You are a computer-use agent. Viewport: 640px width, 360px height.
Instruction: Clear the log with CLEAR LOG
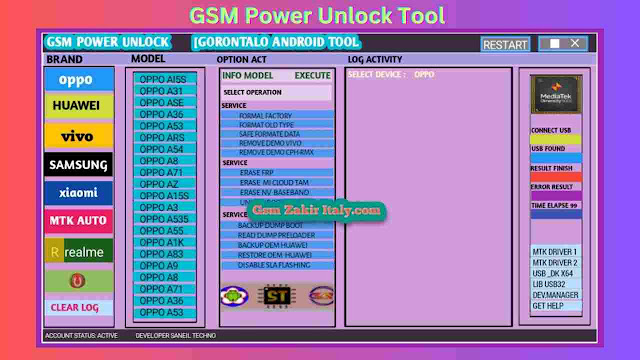tap(79, 307)
